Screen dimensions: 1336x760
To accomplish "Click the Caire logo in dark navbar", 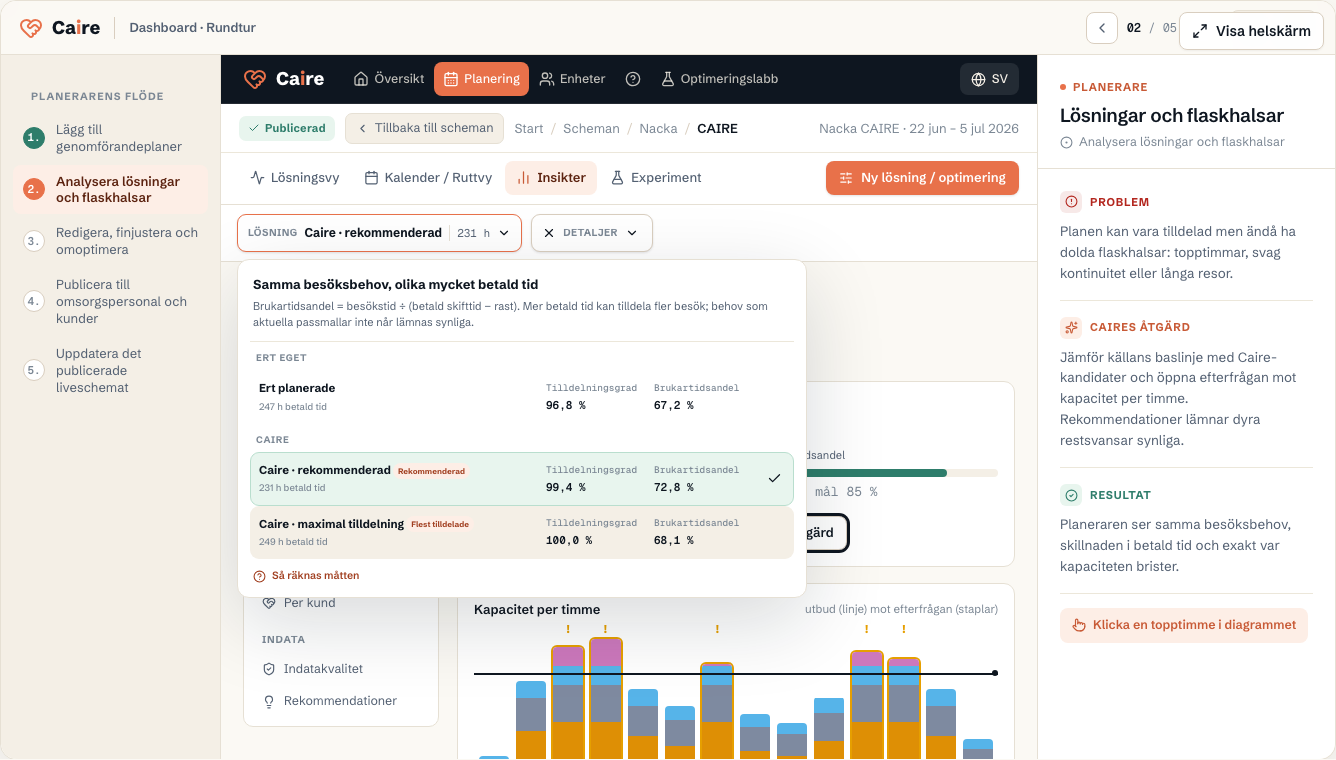I will 284,79.
